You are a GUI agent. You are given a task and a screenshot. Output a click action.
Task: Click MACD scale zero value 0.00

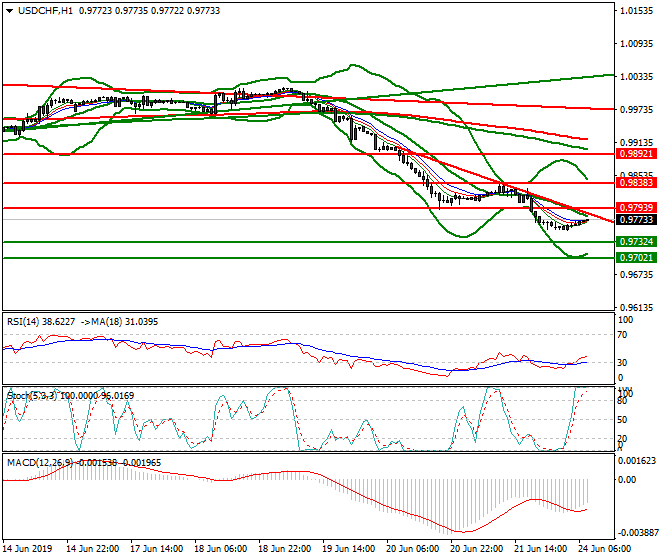coord(627,480)
